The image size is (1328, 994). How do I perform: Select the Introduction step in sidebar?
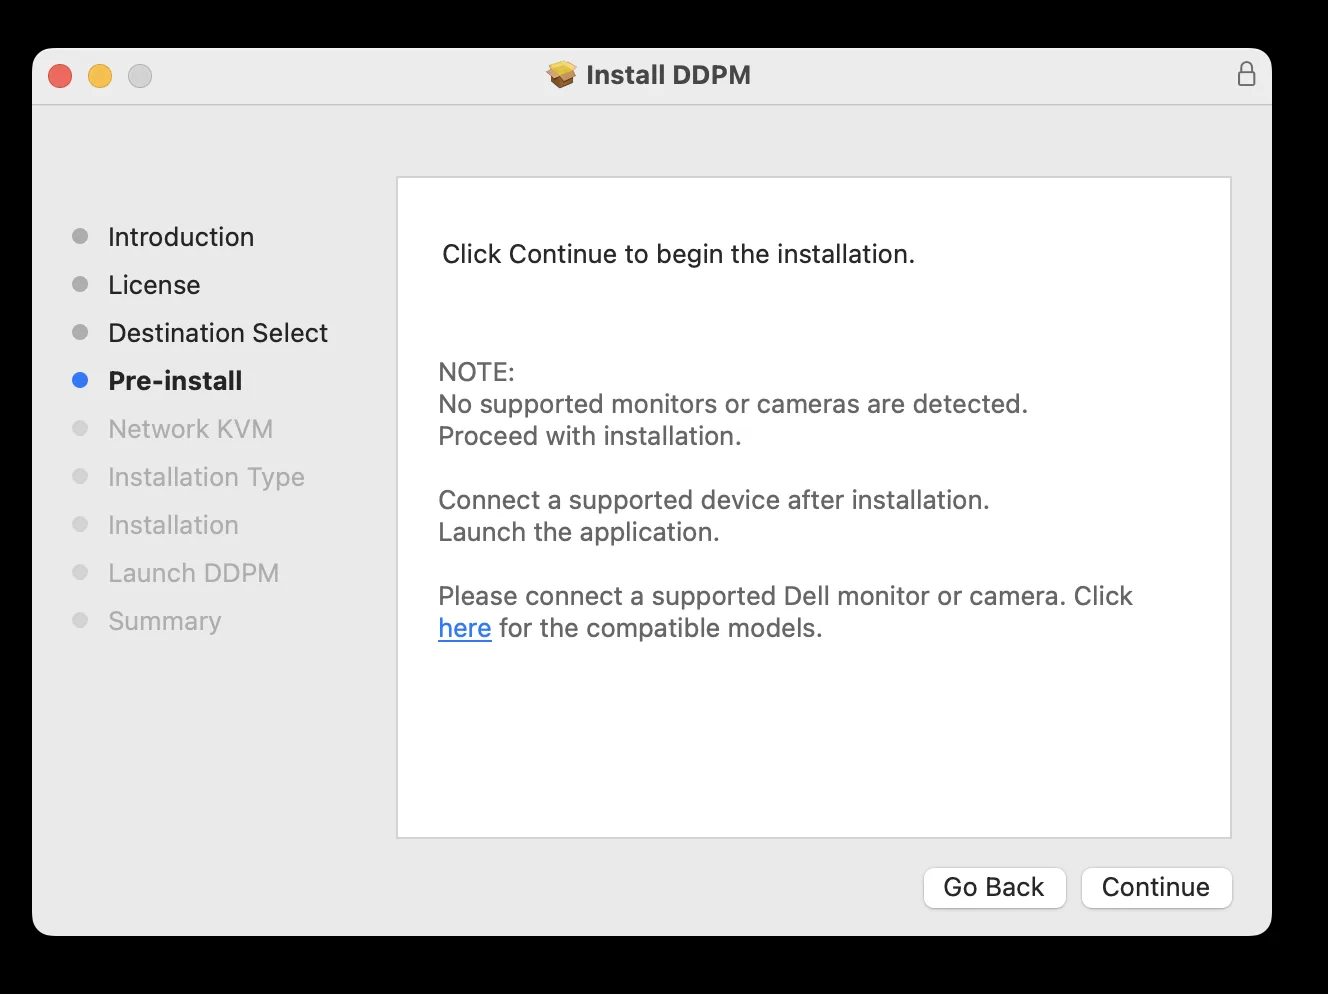coord(181,237)
